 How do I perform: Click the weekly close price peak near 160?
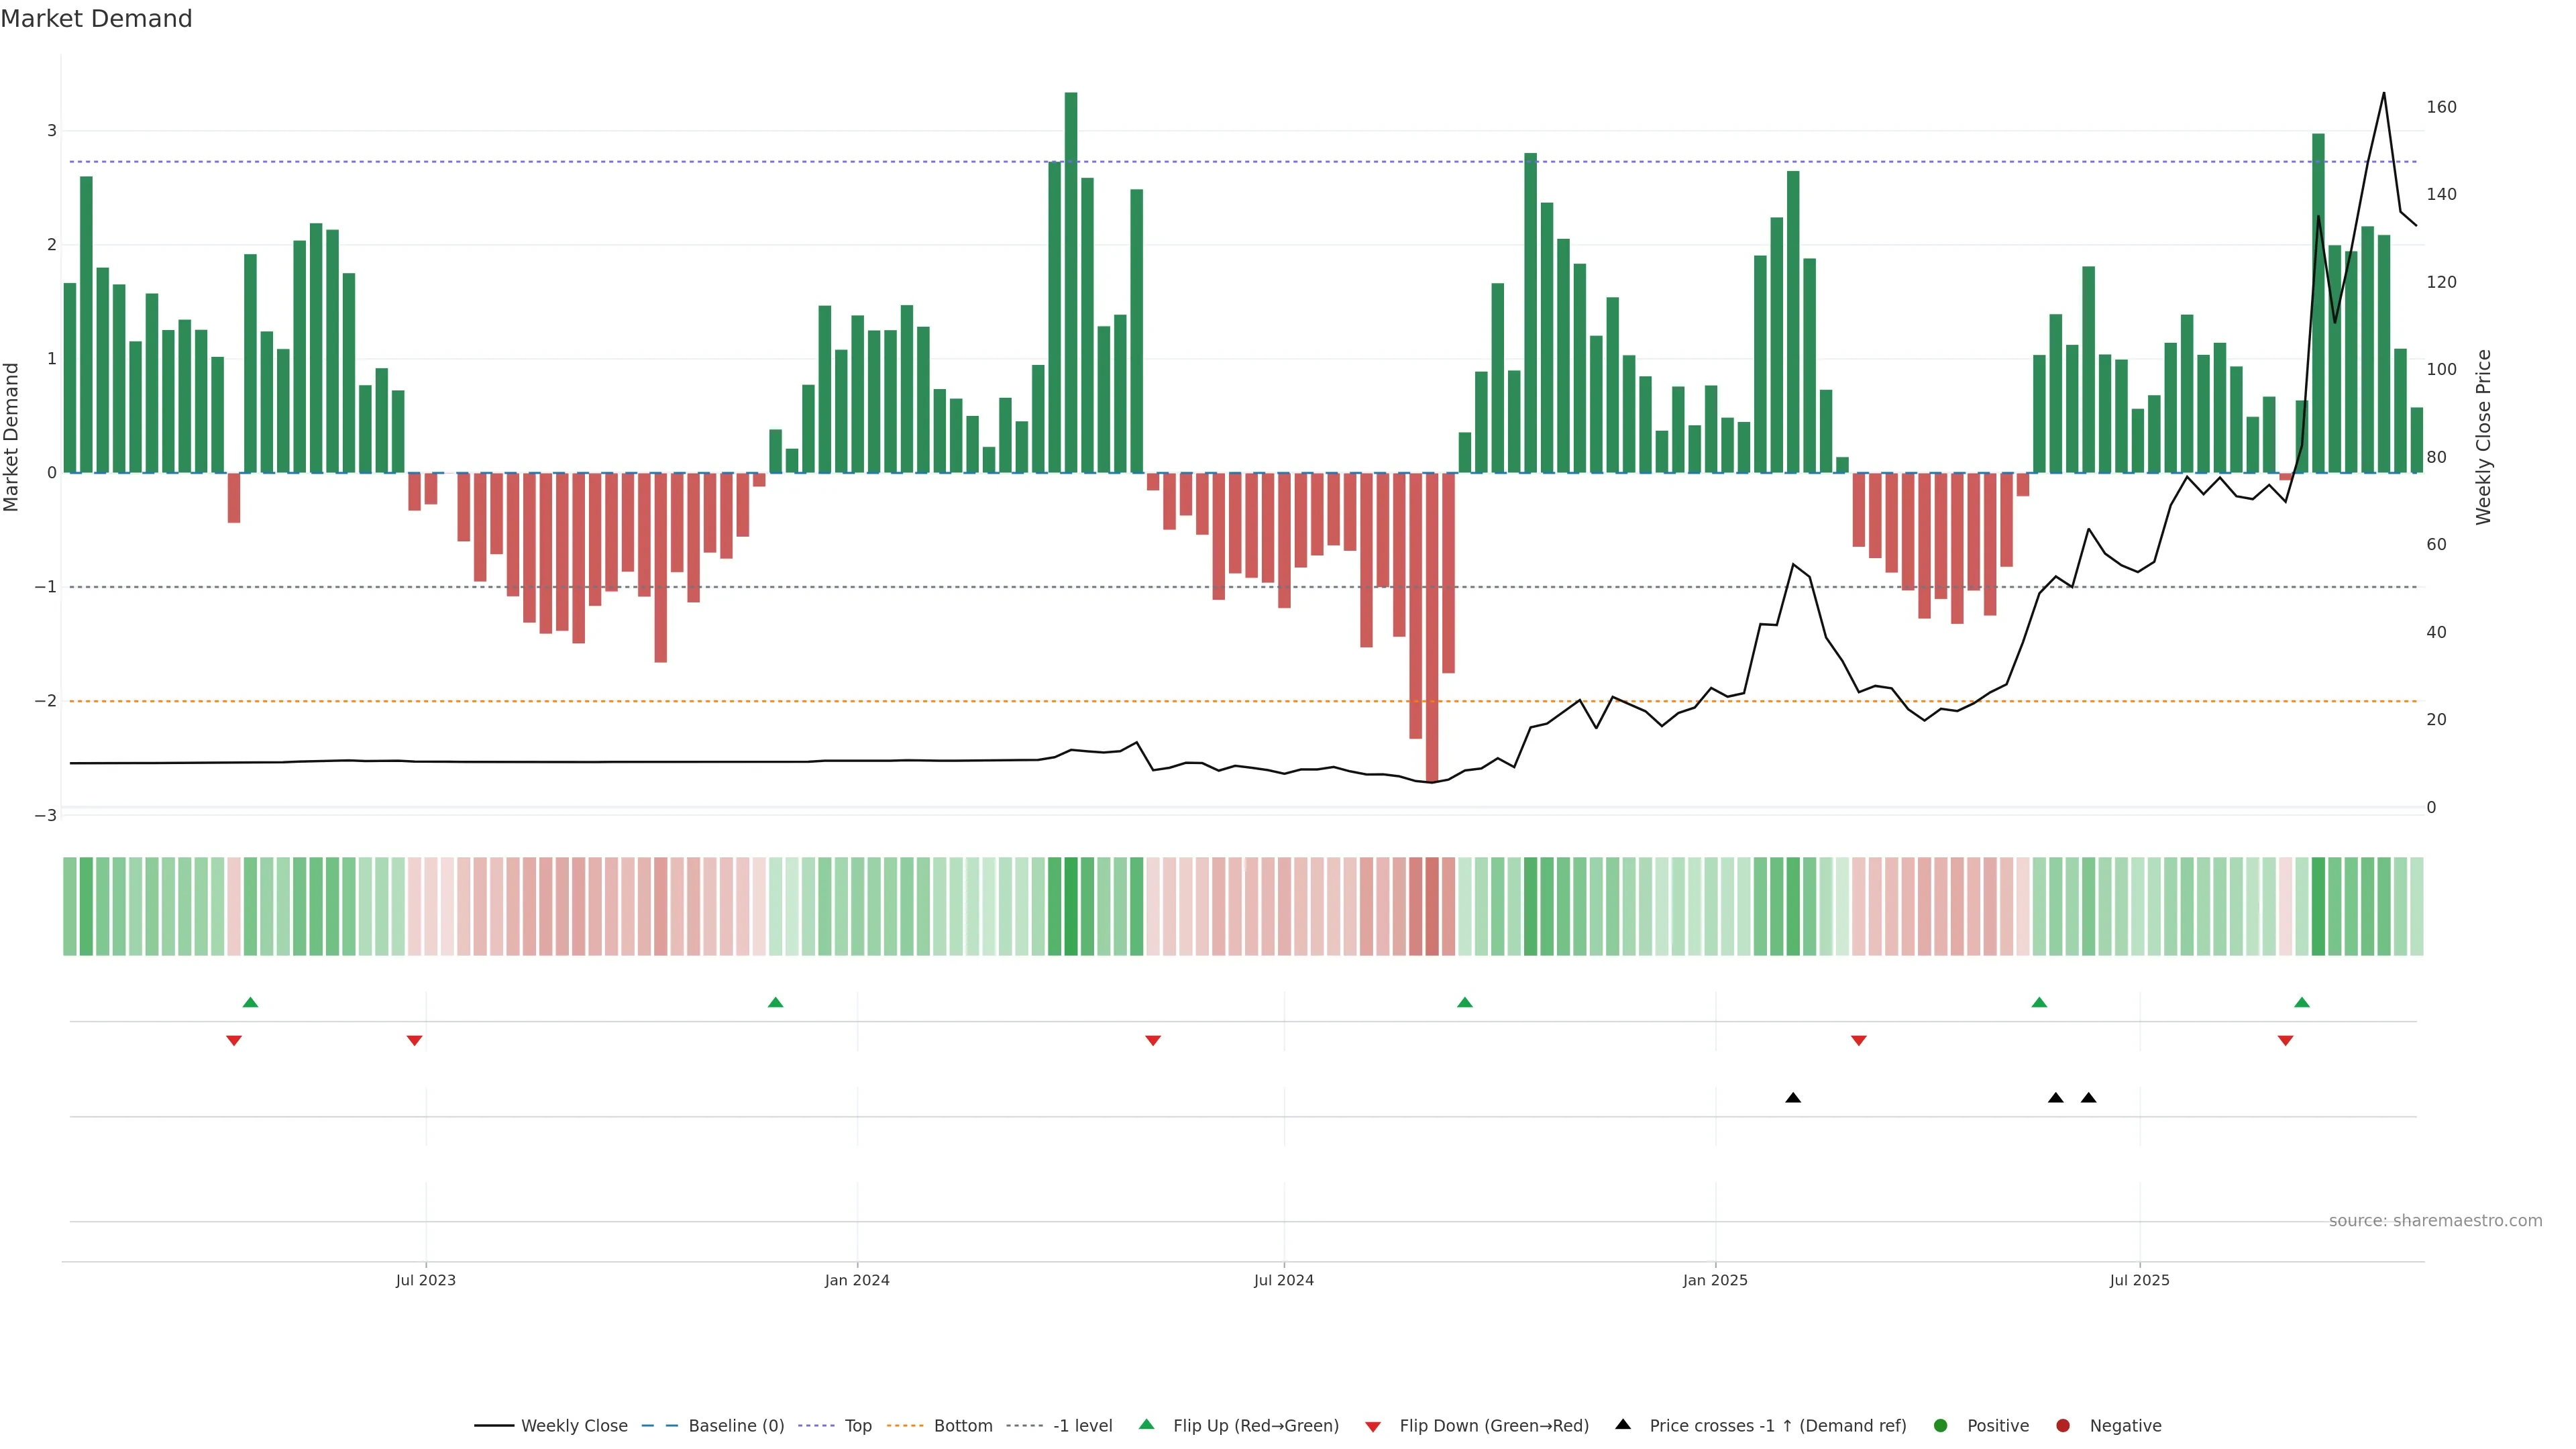(2383, 95)
